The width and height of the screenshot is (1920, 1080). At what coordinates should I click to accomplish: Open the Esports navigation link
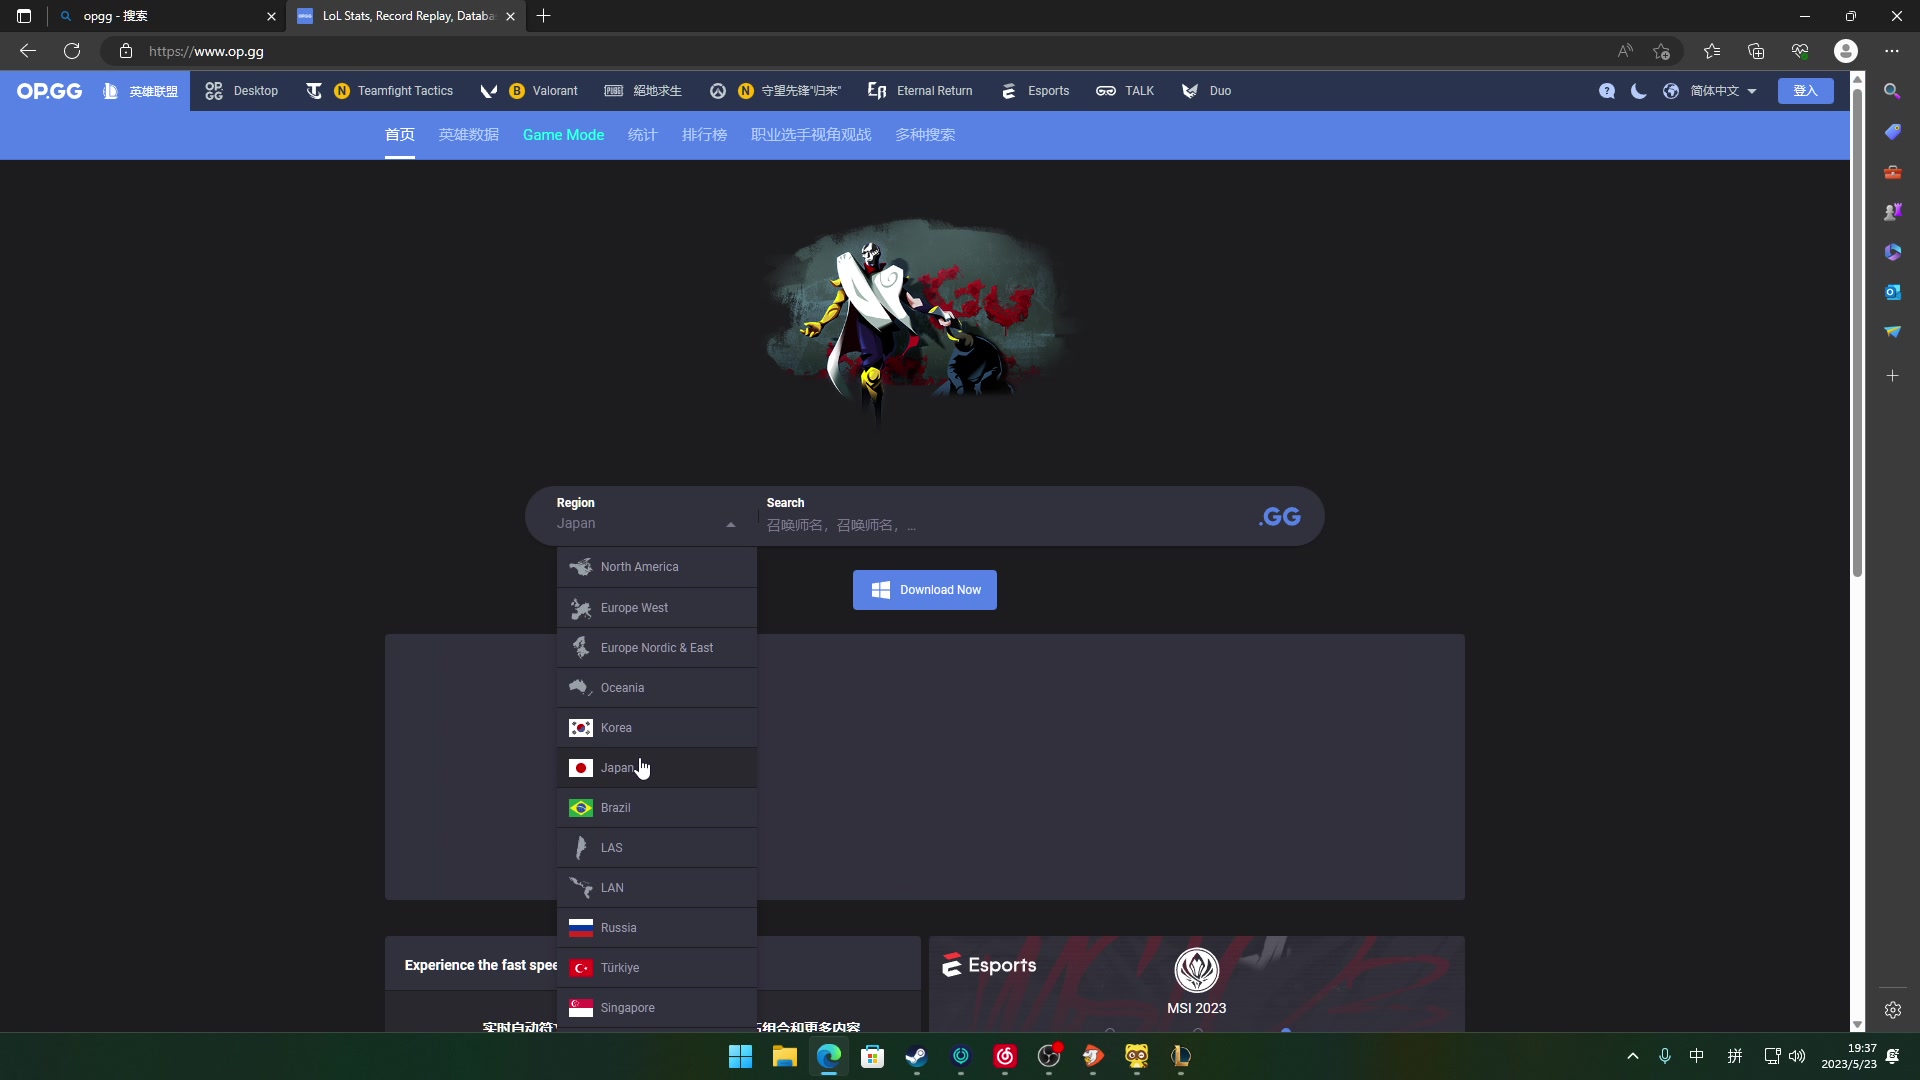1035,91
